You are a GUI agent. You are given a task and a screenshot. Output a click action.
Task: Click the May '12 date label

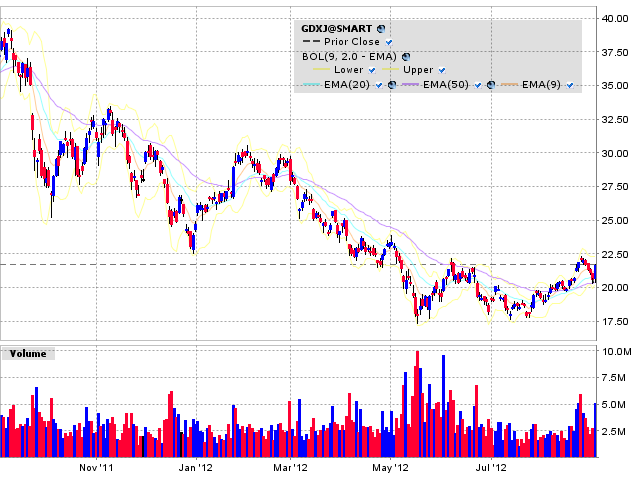[390, 468]
